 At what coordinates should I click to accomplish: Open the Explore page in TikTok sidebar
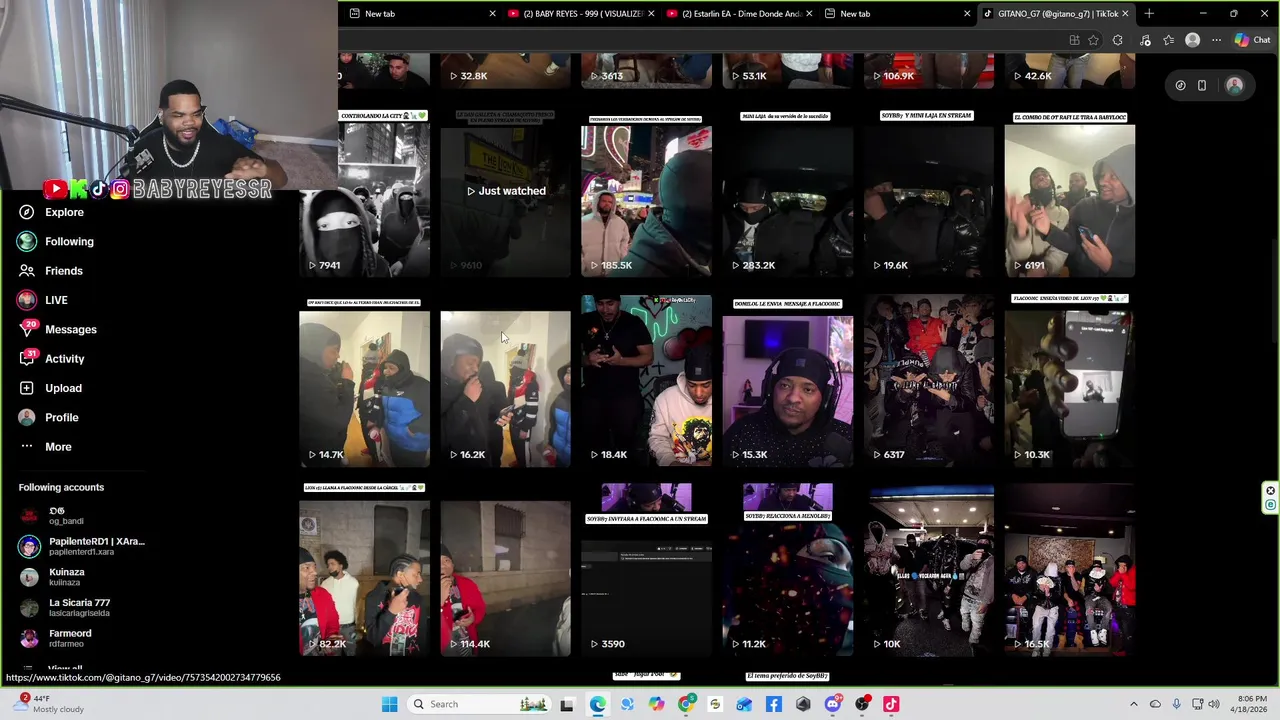coord(50,212)
